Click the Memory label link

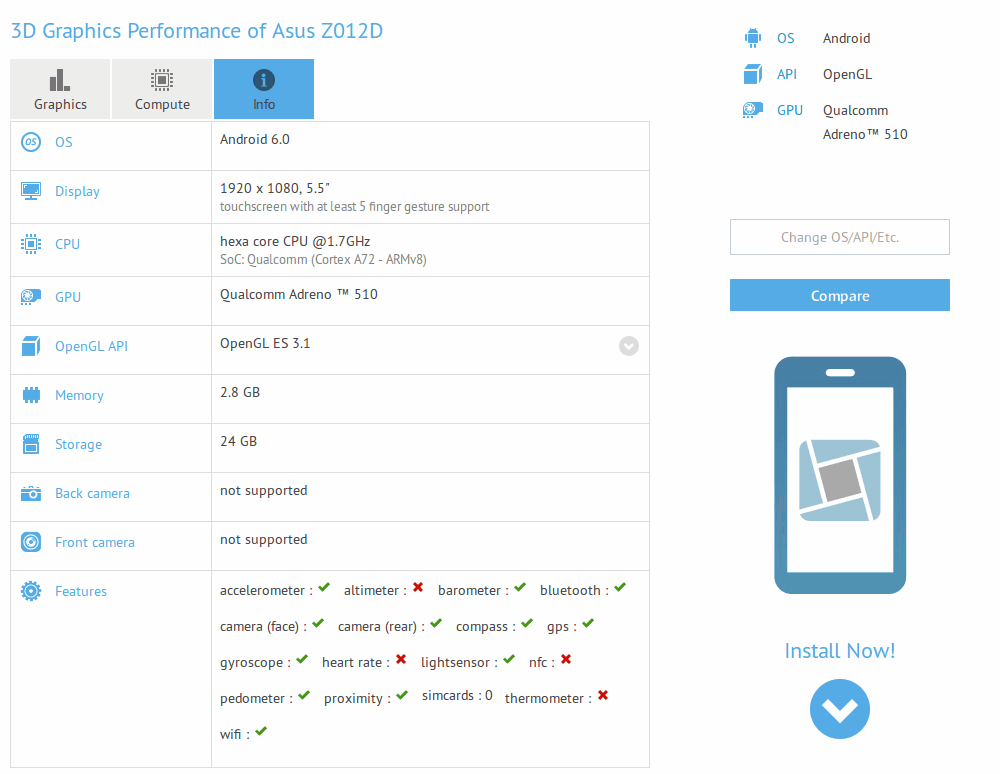point(79,395)
